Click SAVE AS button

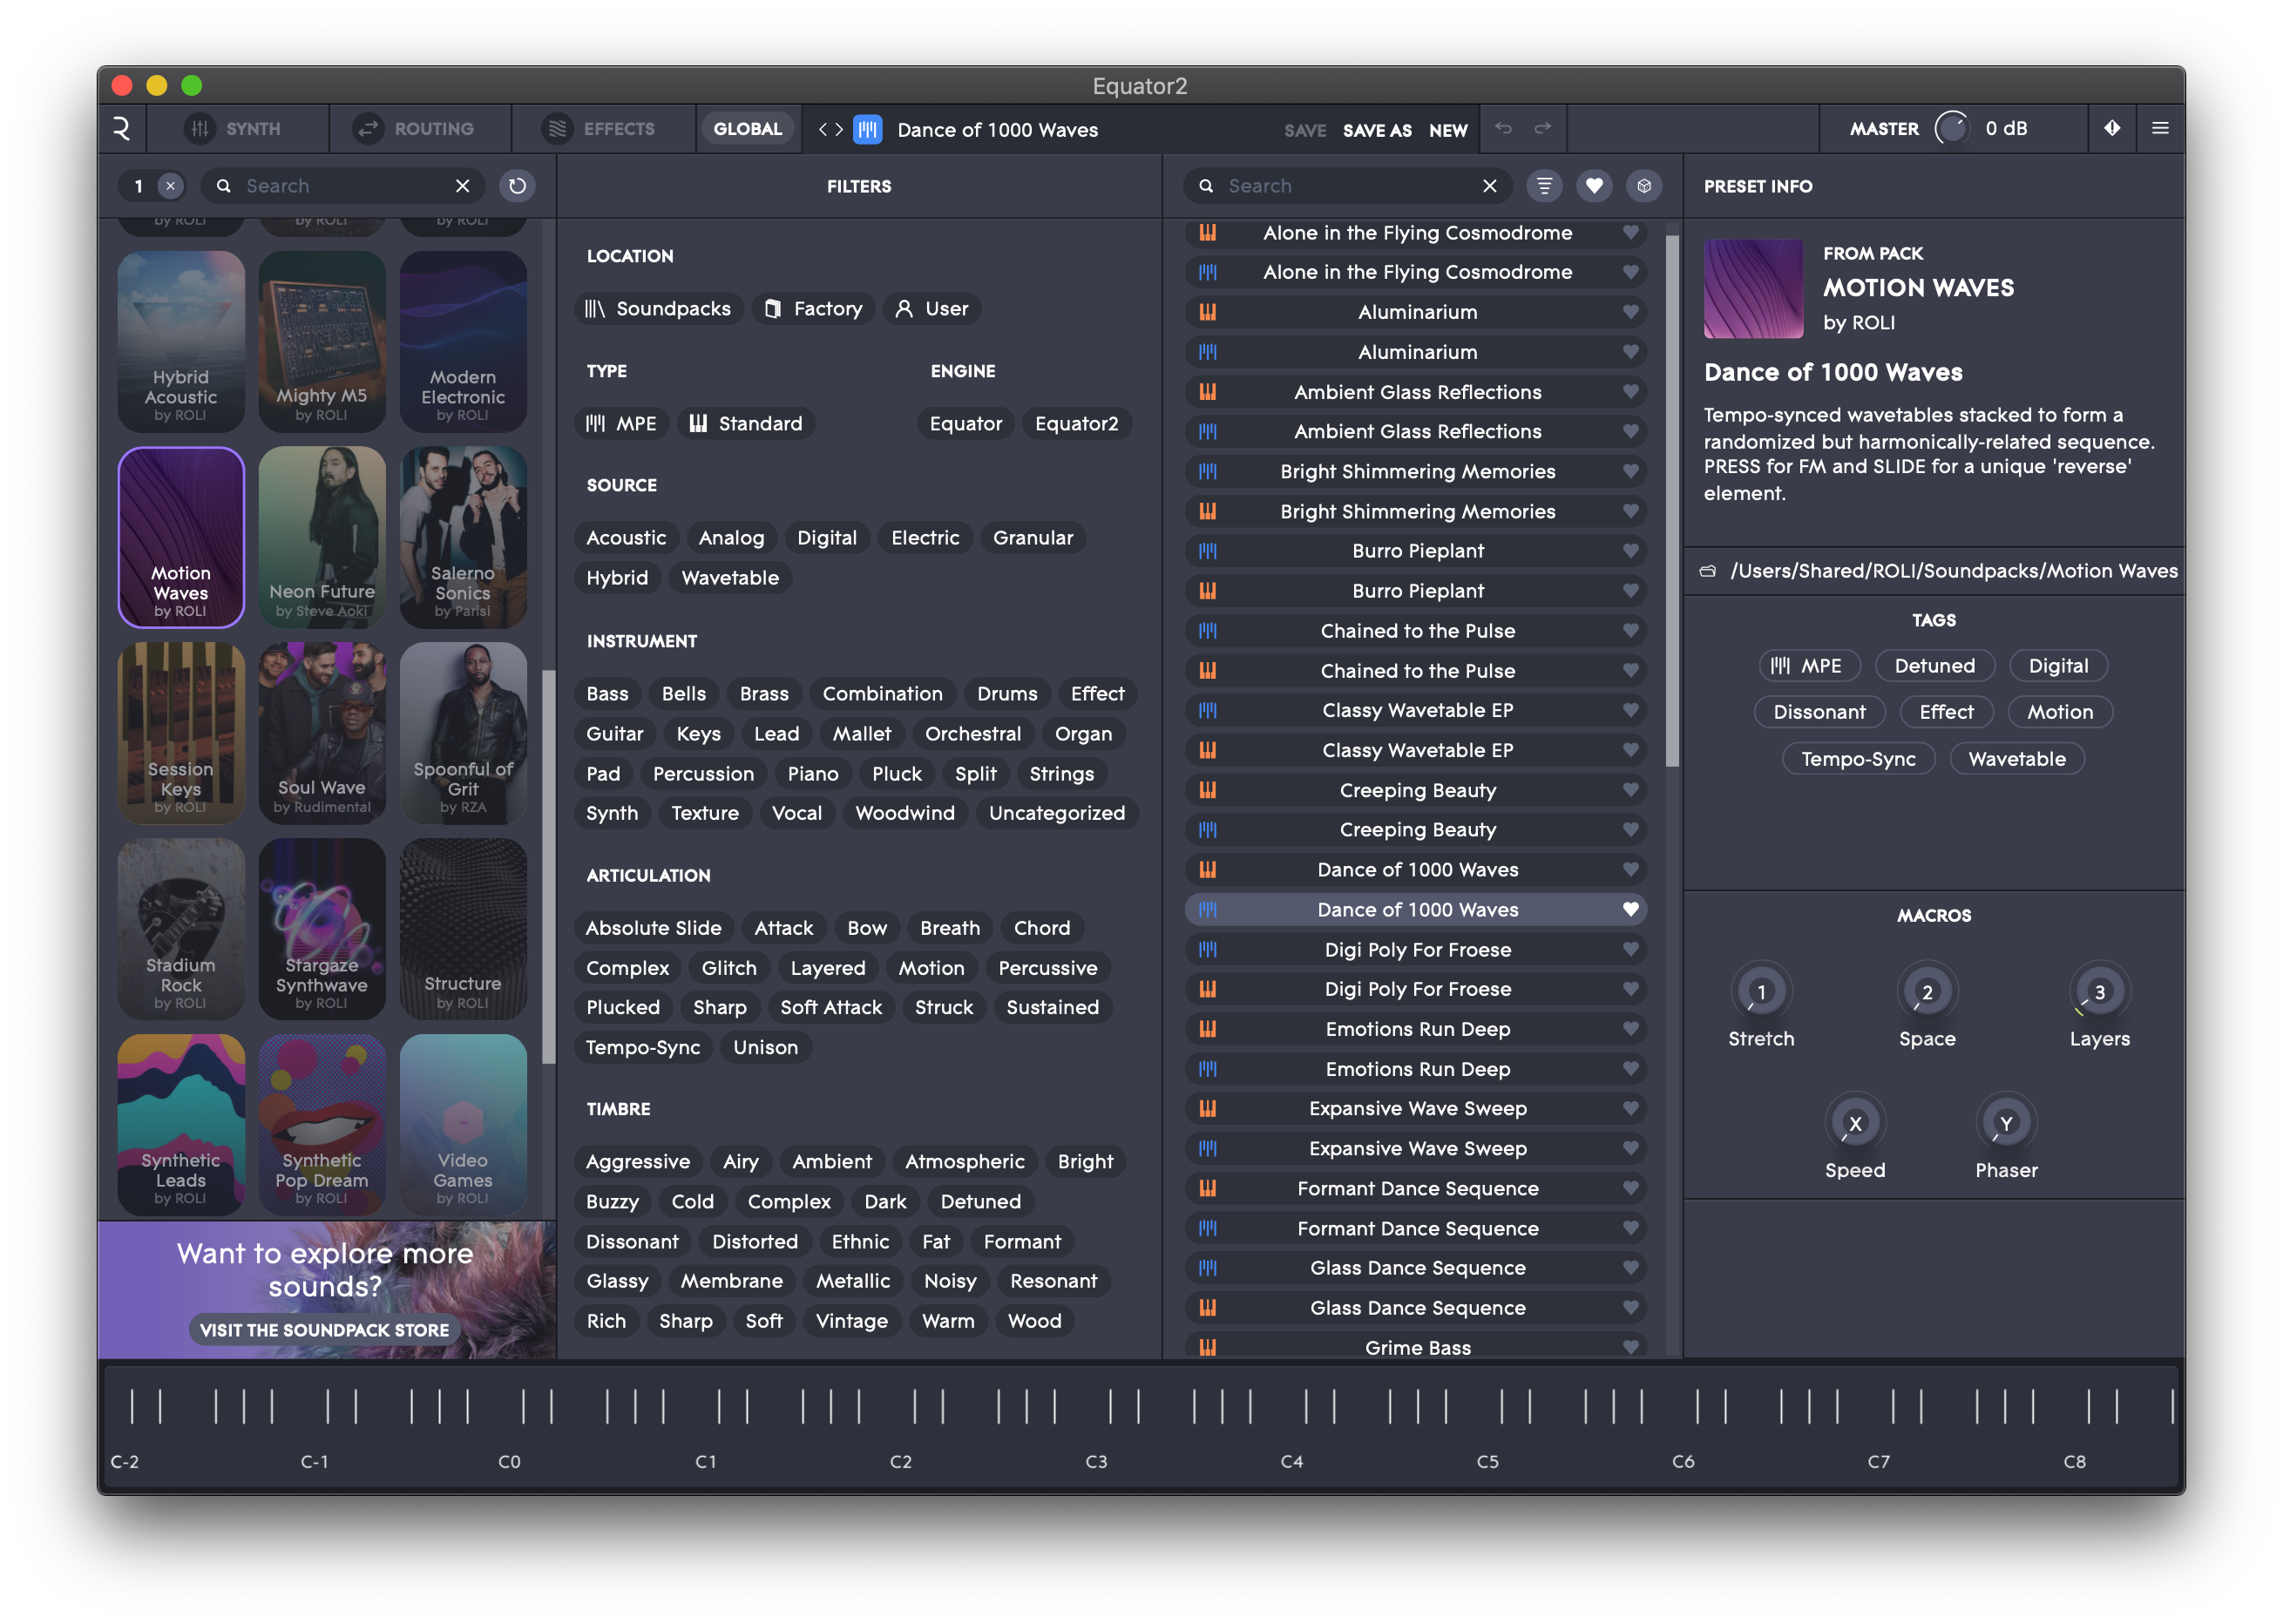click(x=1377, y=130)
